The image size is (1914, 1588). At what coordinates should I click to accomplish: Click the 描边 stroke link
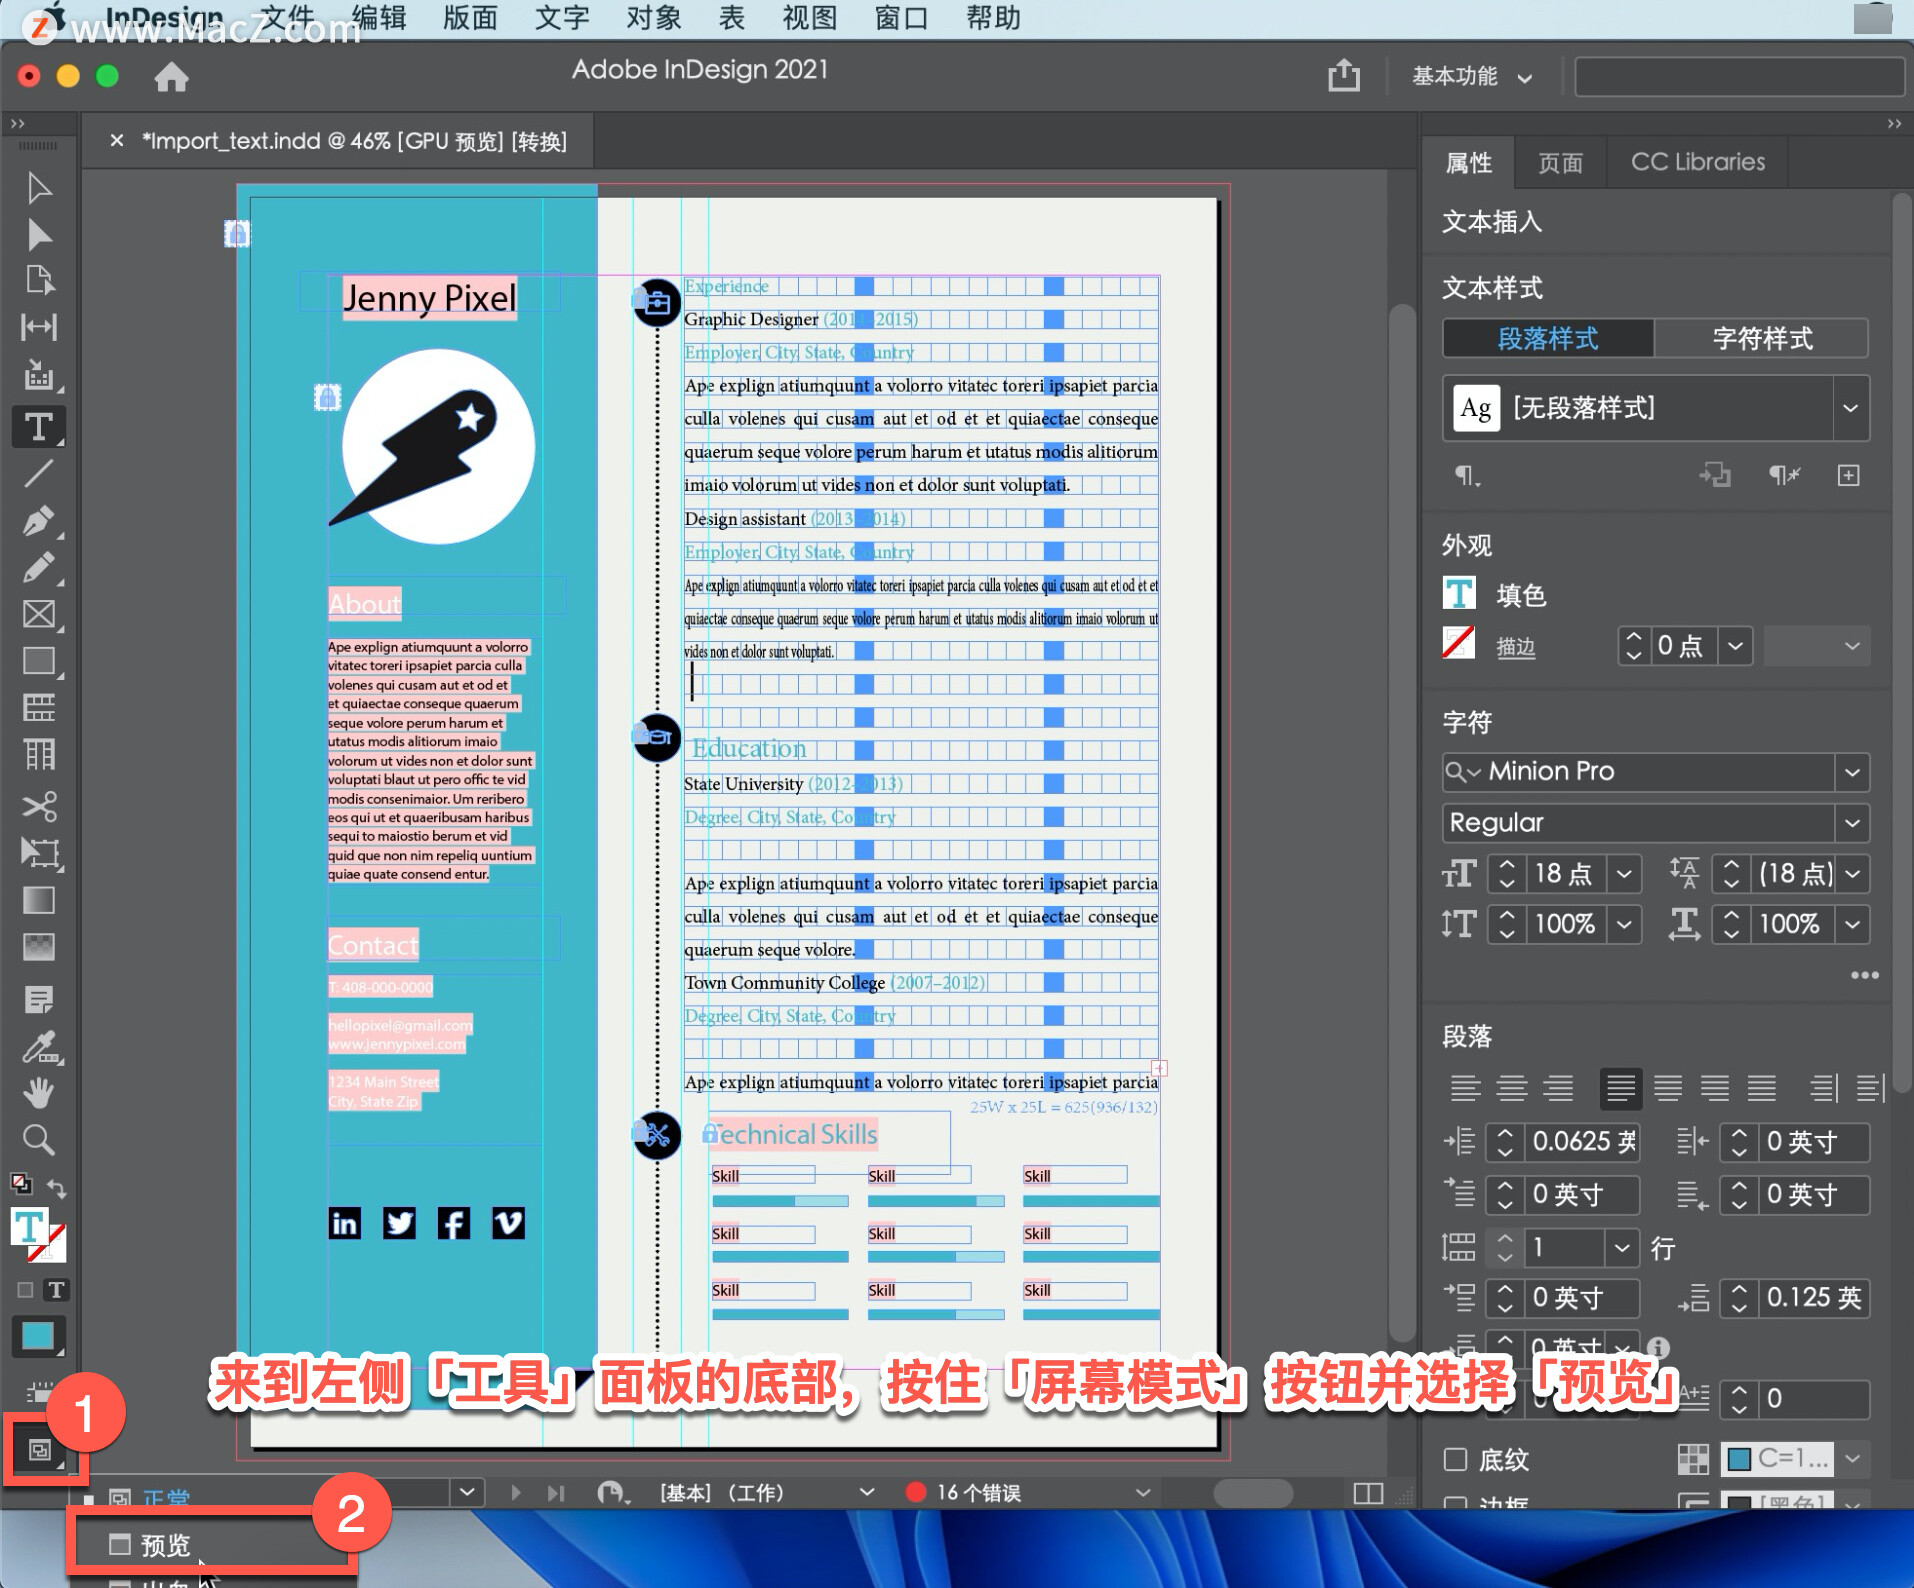(x=1515, y=647)
